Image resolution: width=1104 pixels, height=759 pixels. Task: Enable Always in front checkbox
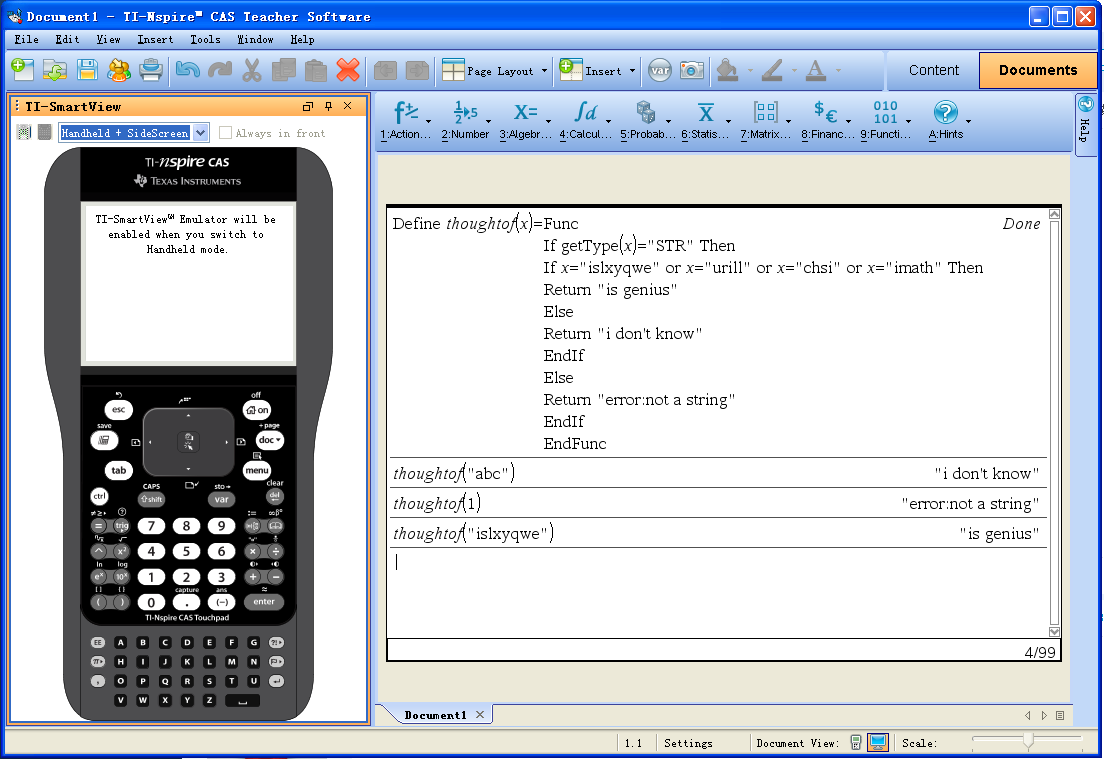tap(225, 132)
